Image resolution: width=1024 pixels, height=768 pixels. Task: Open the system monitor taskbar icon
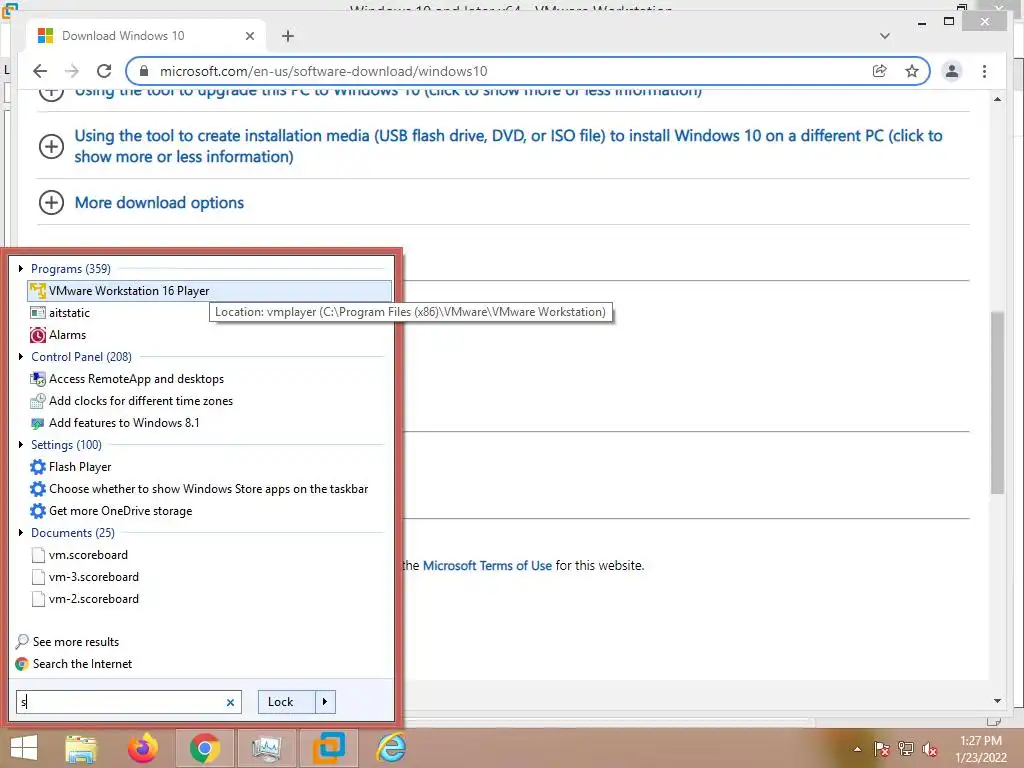[x=266, y=748]
